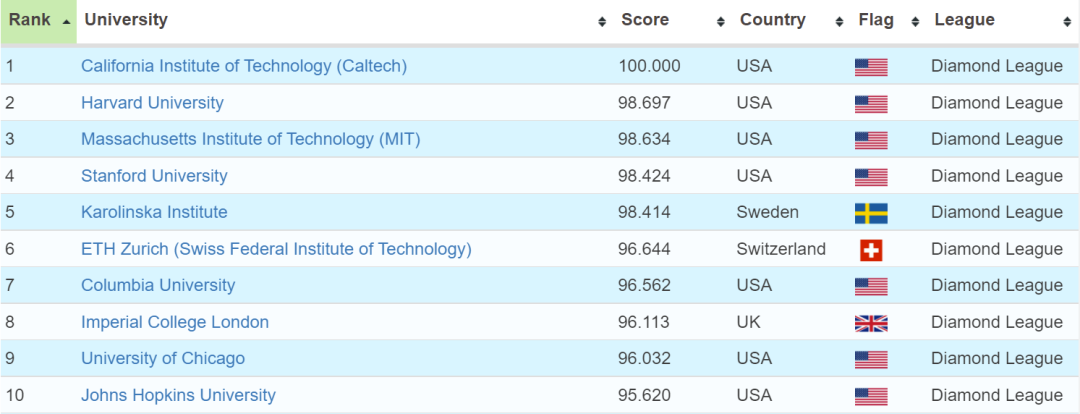1080x414 pixels.
Task: Open the Harvard University link
Action: click(152, 103)
